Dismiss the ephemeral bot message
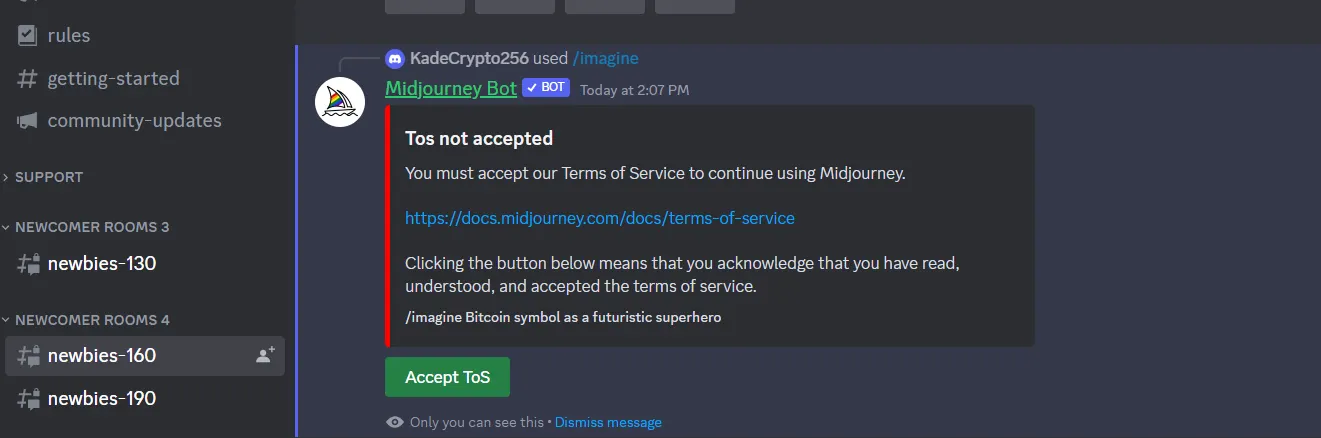 click(608, 422)
